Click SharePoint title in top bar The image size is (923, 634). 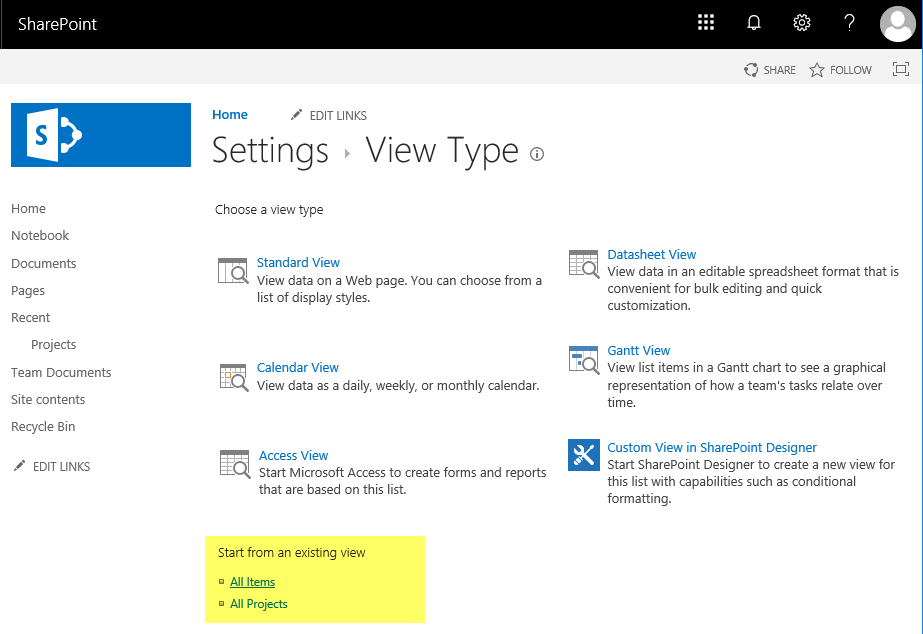pos(57,24)
